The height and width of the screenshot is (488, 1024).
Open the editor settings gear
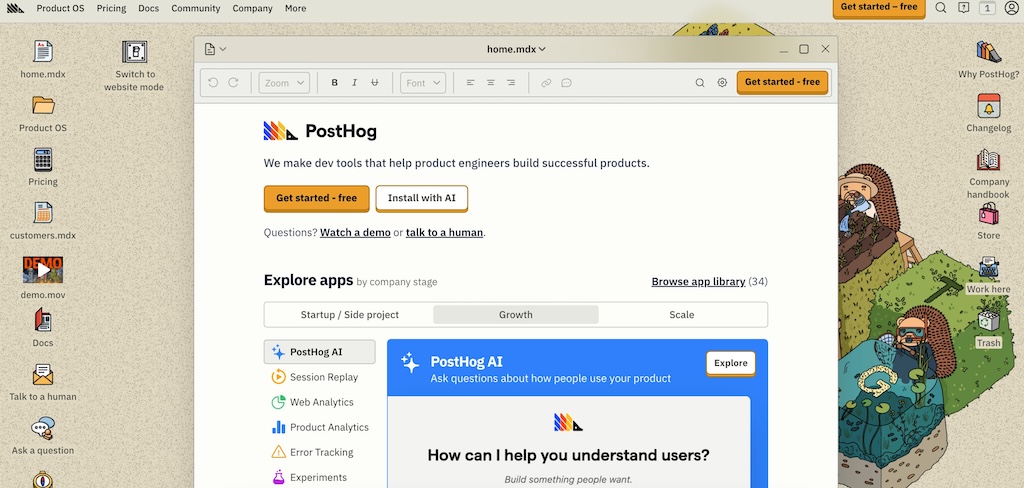(722, 83)
